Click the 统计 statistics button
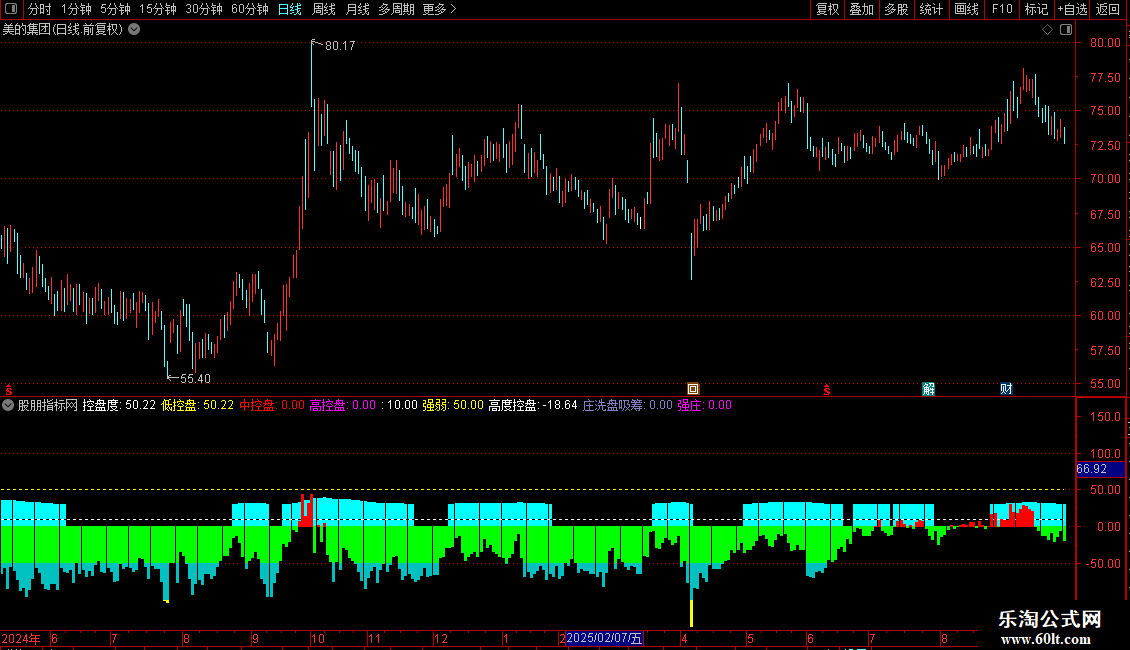The image size is (1130, 650). [x=931, y=9]
